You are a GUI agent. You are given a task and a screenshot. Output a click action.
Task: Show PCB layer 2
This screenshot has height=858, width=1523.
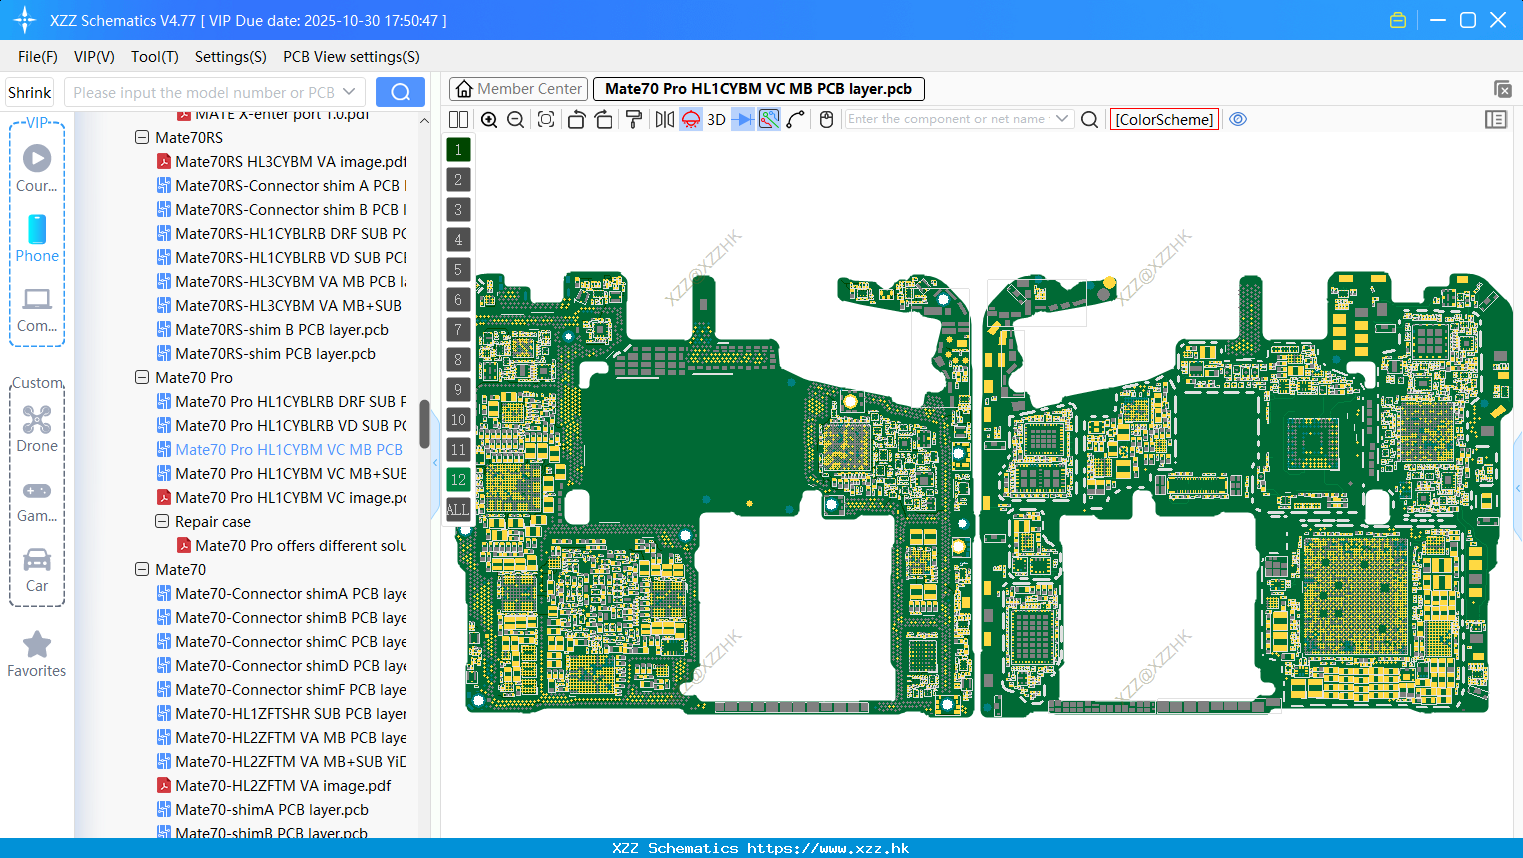(x=458, y=180)
